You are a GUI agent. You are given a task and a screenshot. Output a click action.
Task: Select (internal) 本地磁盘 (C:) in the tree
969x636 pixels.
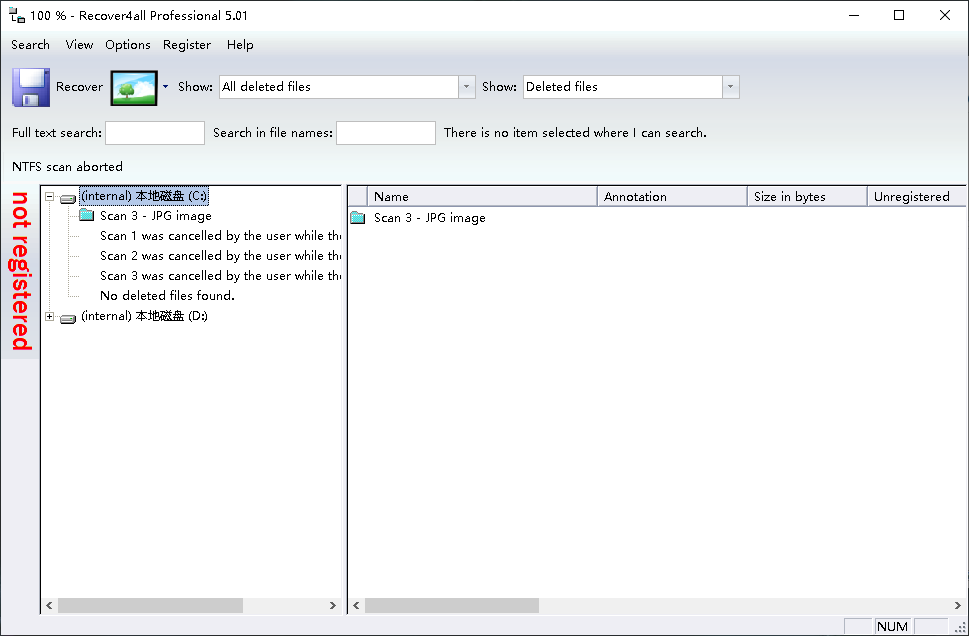pyautogui.click(x=144, y=196)
